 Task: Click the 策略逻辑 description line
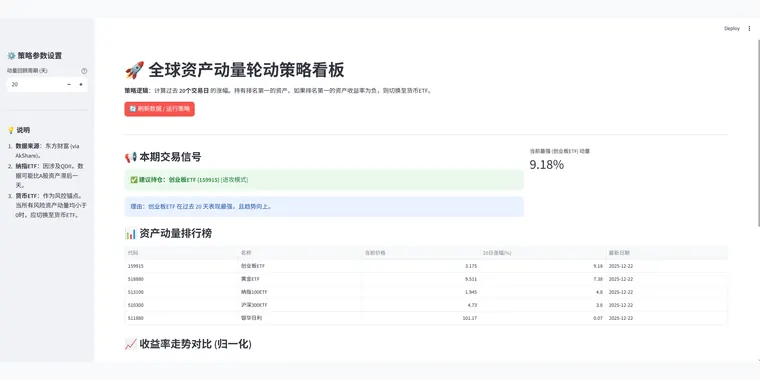pyautogui.click(x=278, y=91)
